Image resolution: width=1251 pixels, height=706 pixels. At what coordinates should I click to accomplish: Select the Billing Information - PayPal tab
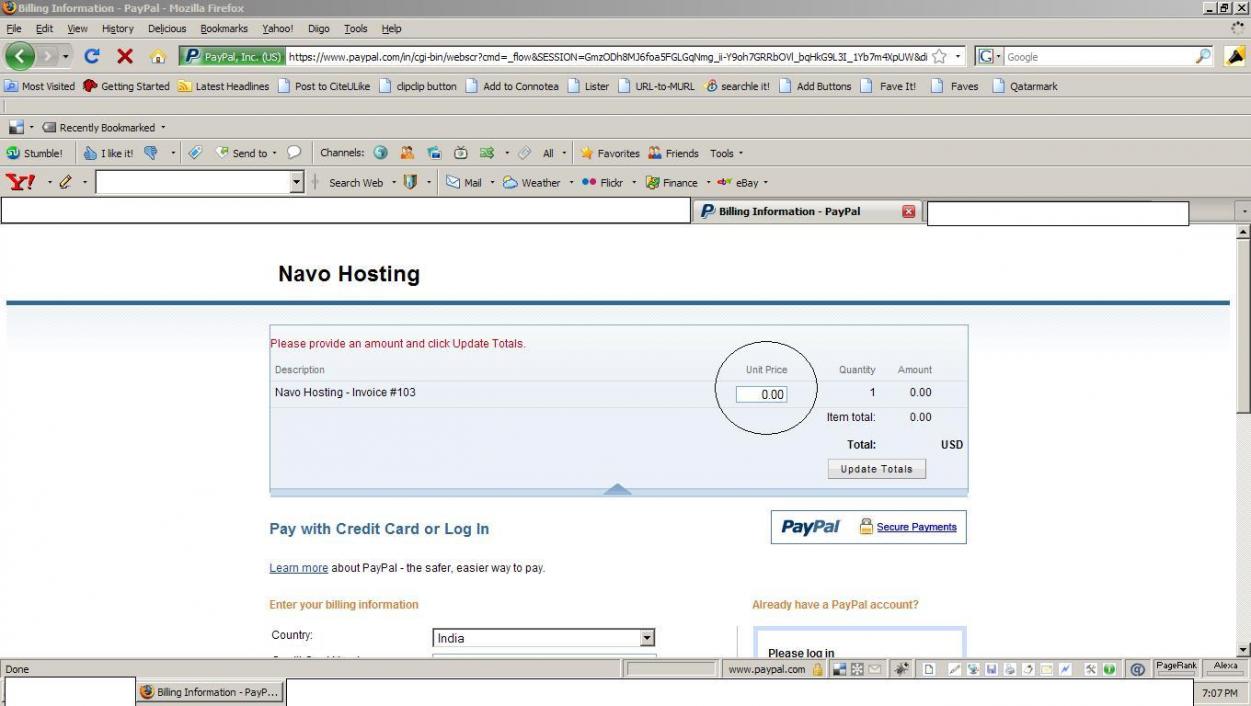808,211
